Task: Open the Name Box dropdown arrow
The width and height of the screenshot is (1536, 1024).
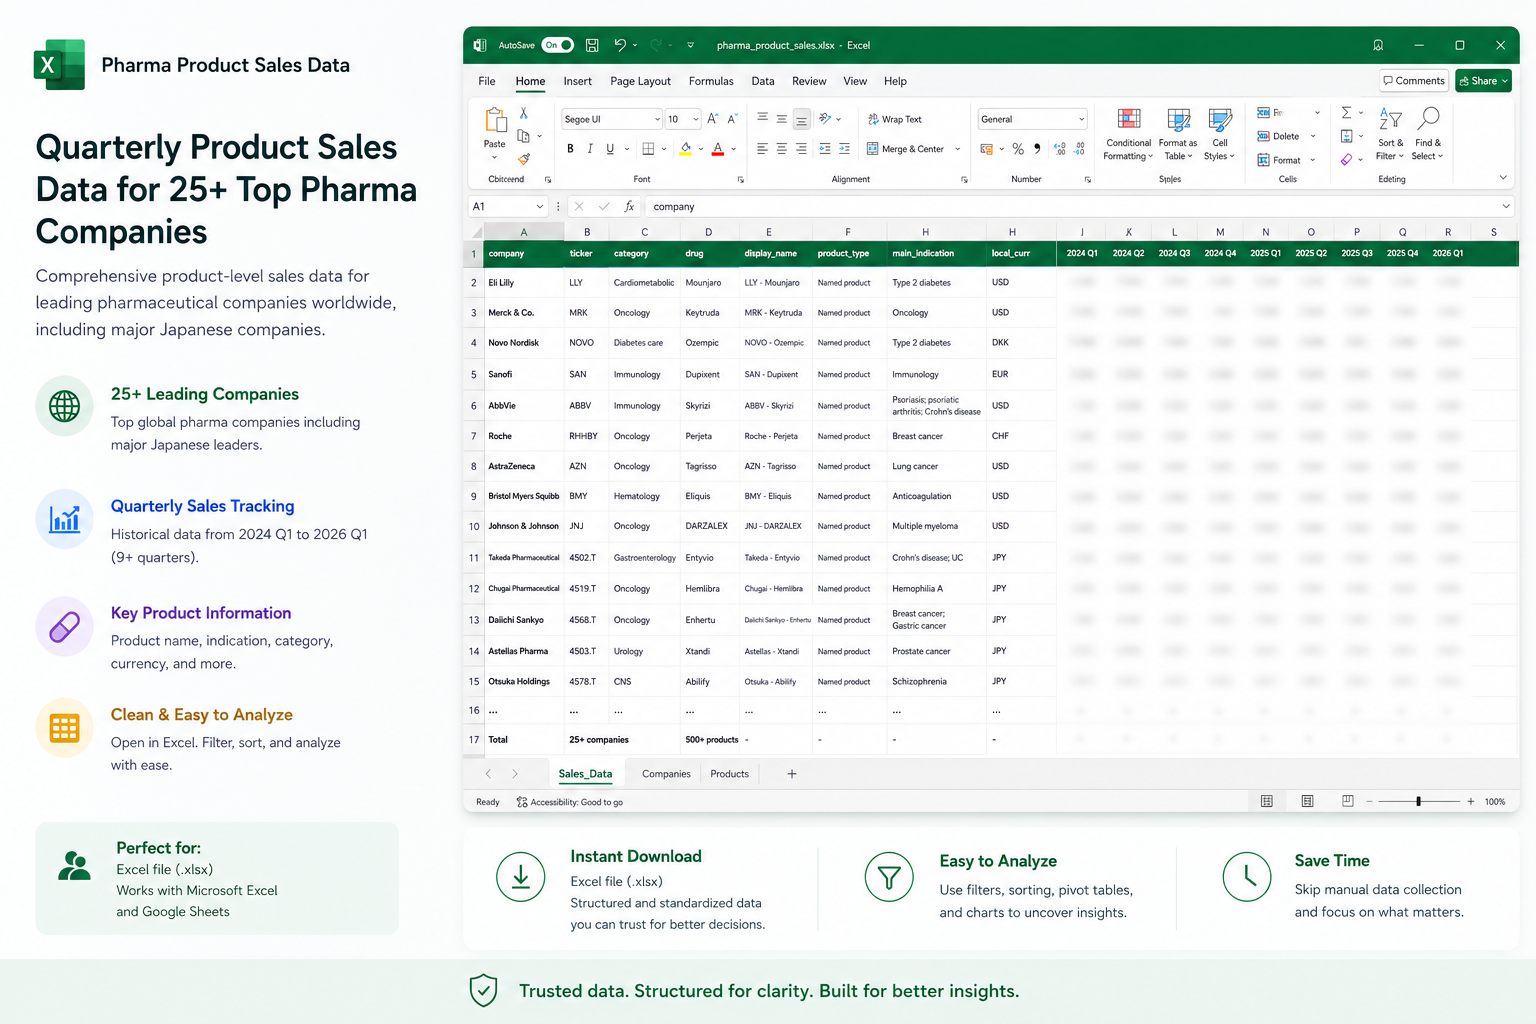Action: click(x=540, y=206)
